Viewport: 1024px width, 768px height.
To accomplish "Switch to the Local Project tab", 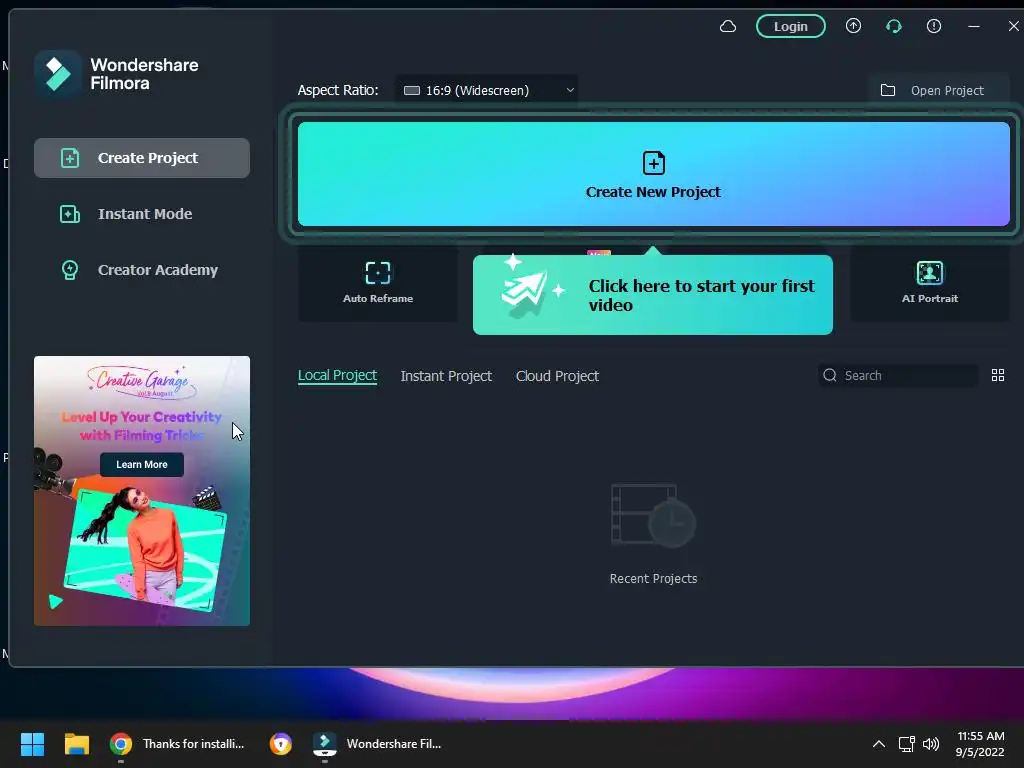I will tap(337, 376).
